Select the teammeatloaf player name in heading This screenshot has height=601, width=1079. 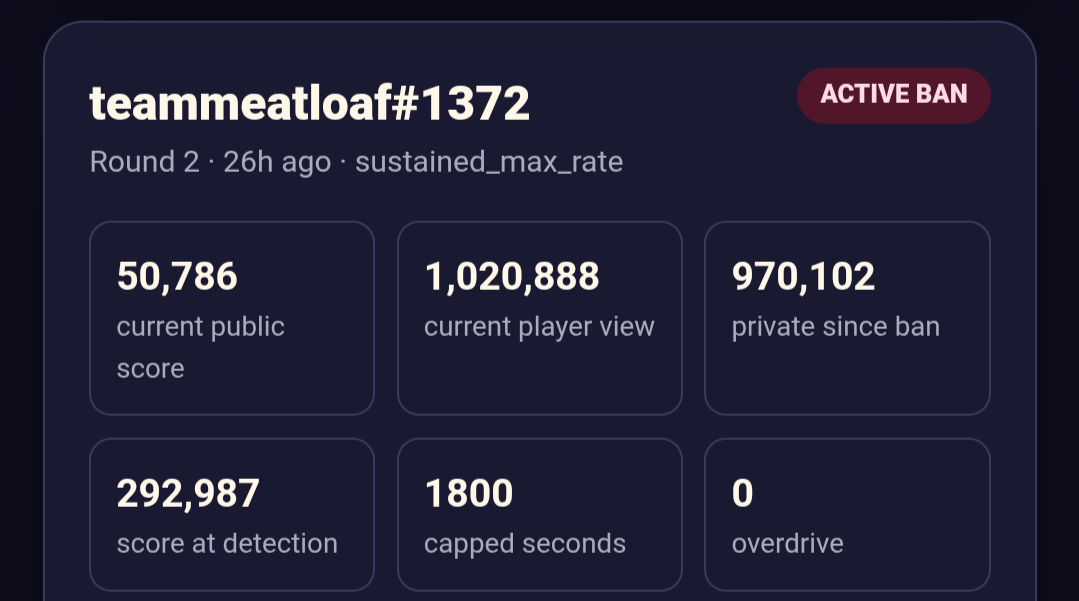coord(241,103)
